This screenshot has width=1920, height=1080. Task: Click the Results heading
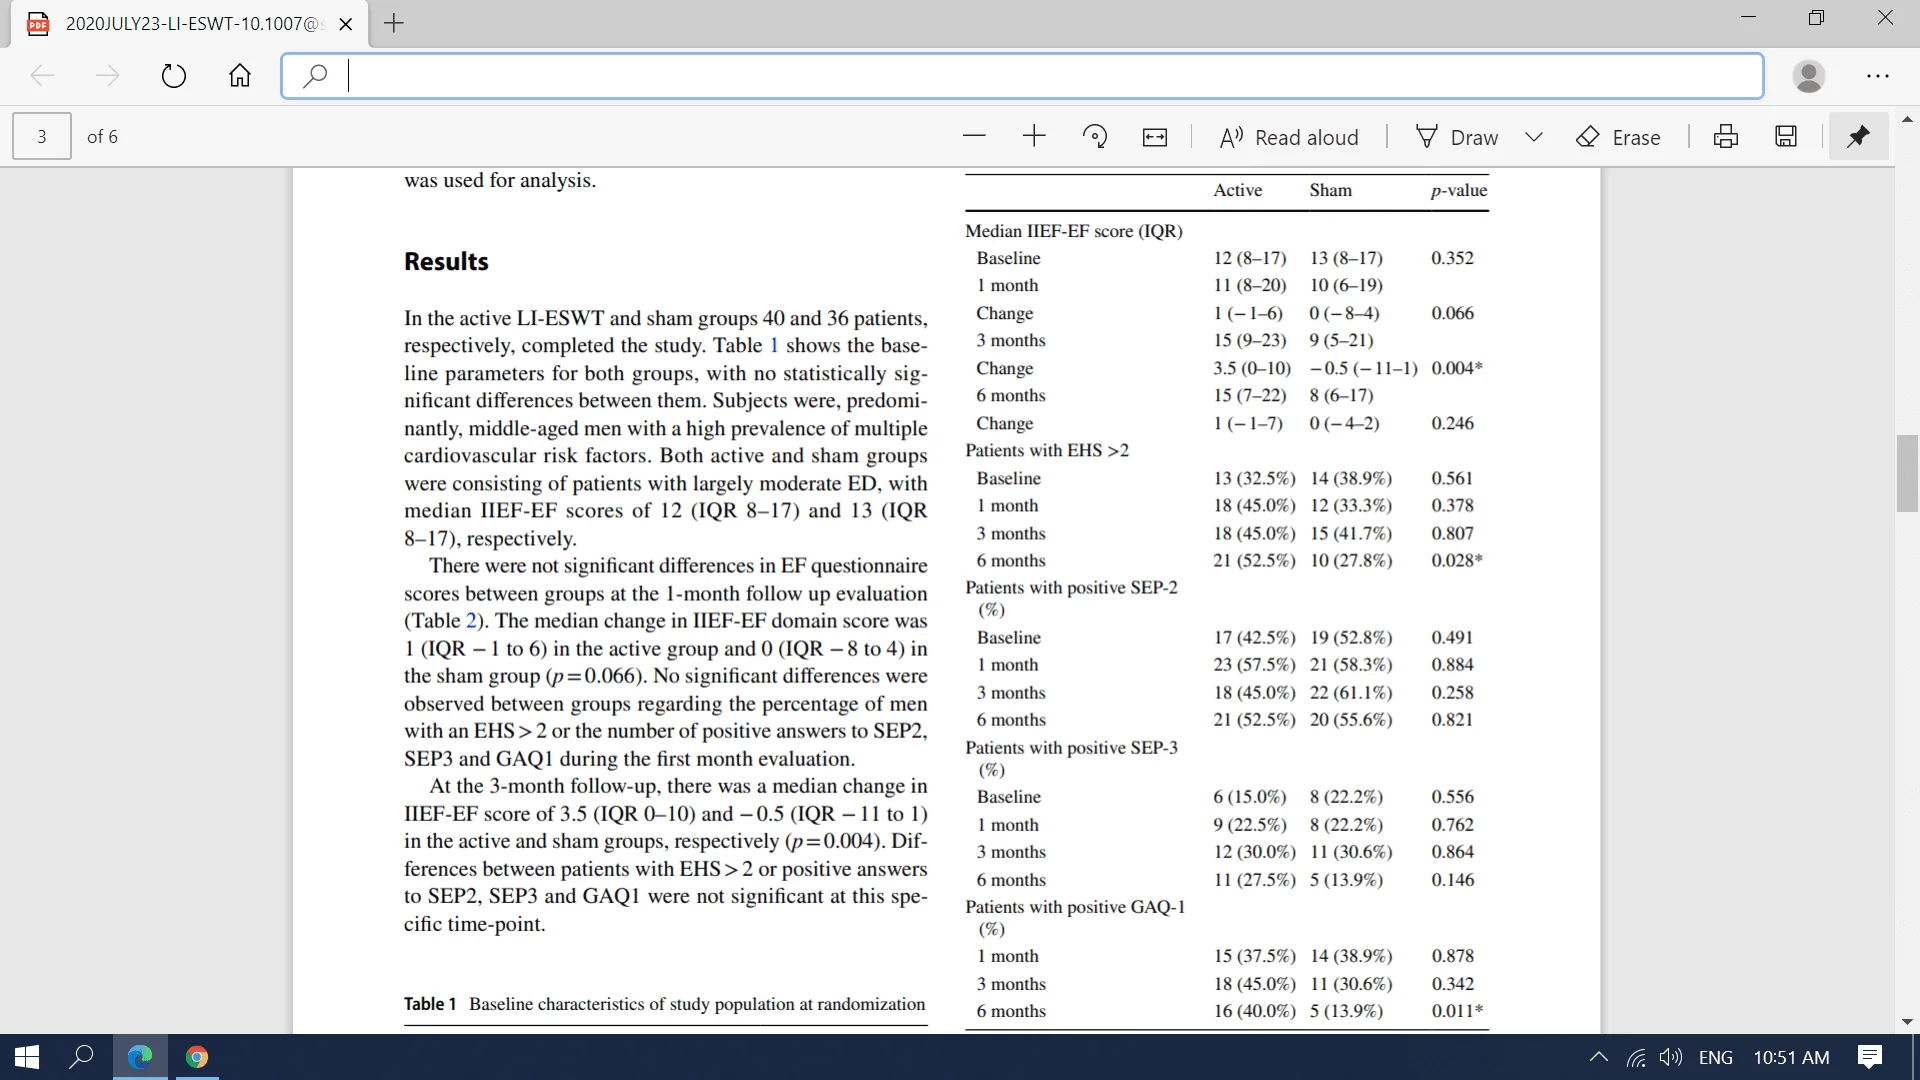click(446, 262)
